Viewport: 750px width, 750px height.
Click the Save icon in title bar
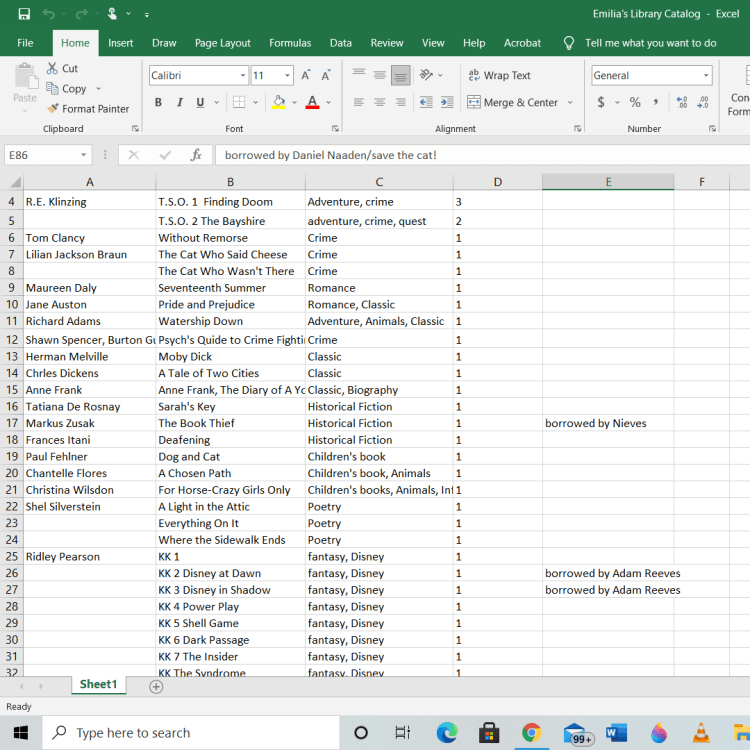pyautogui.click(x=24, y=14)
